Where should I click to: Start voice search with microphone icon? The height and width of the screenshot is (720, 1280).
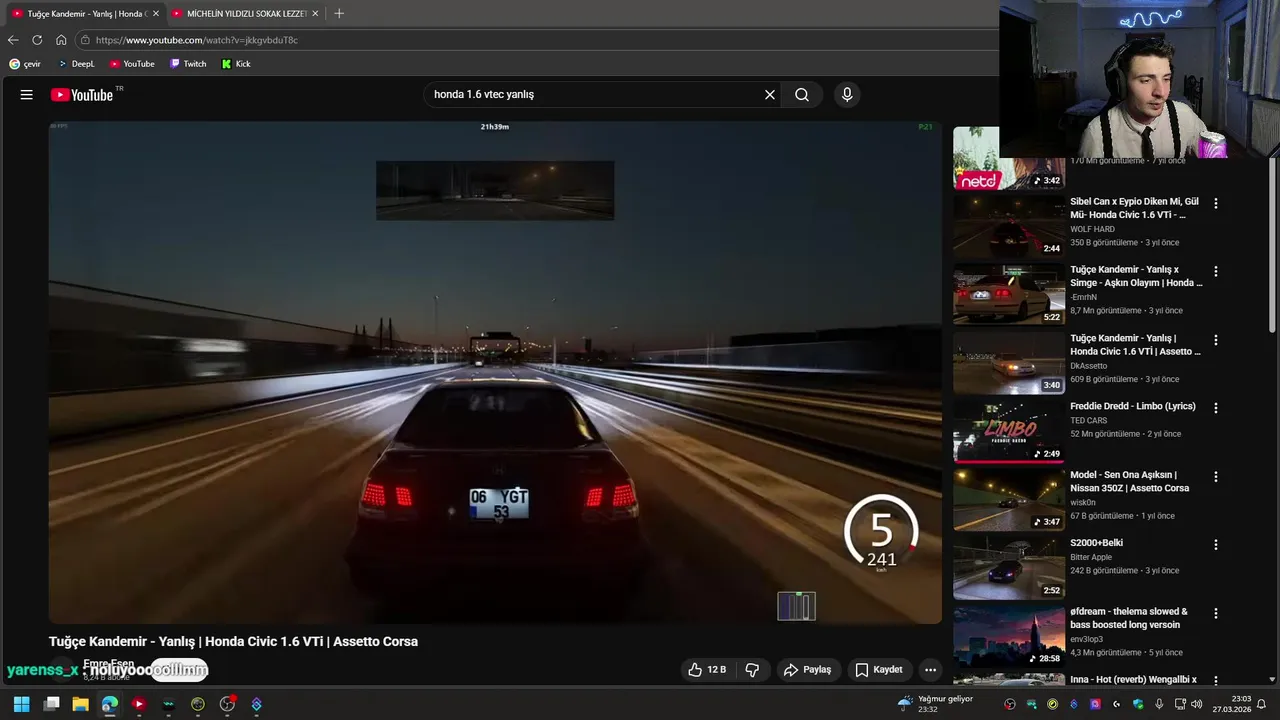pyautogui.click(x=847, y=95)
